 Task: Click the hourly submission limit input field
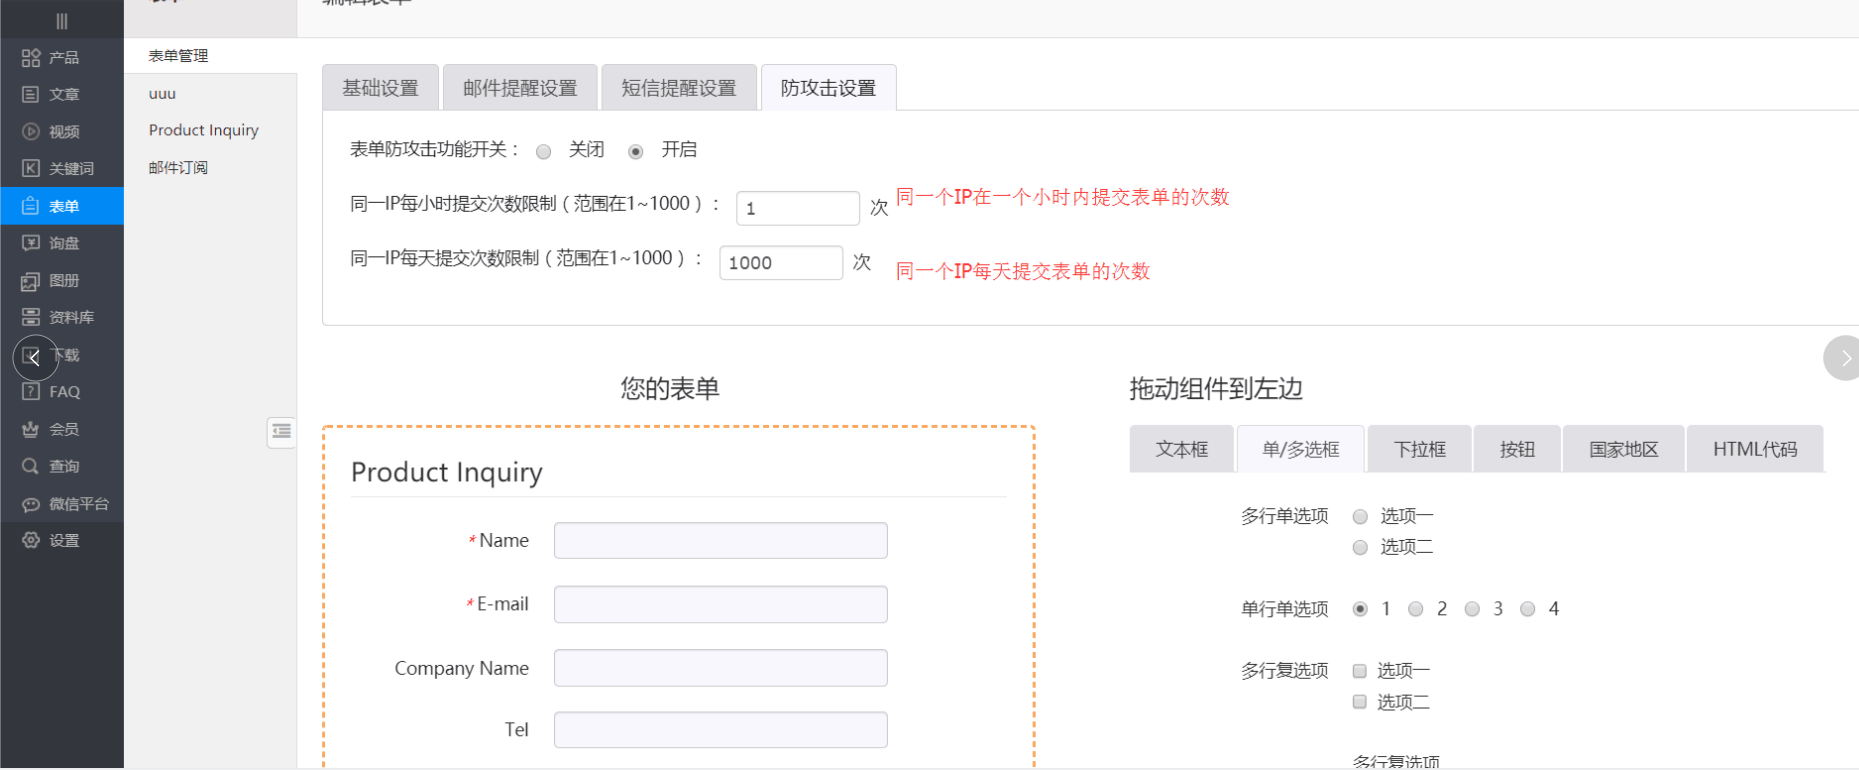point(797,208)
